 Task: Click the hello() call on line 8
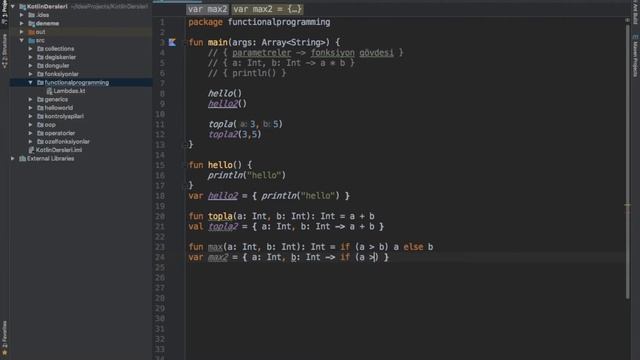pos(225,93)
